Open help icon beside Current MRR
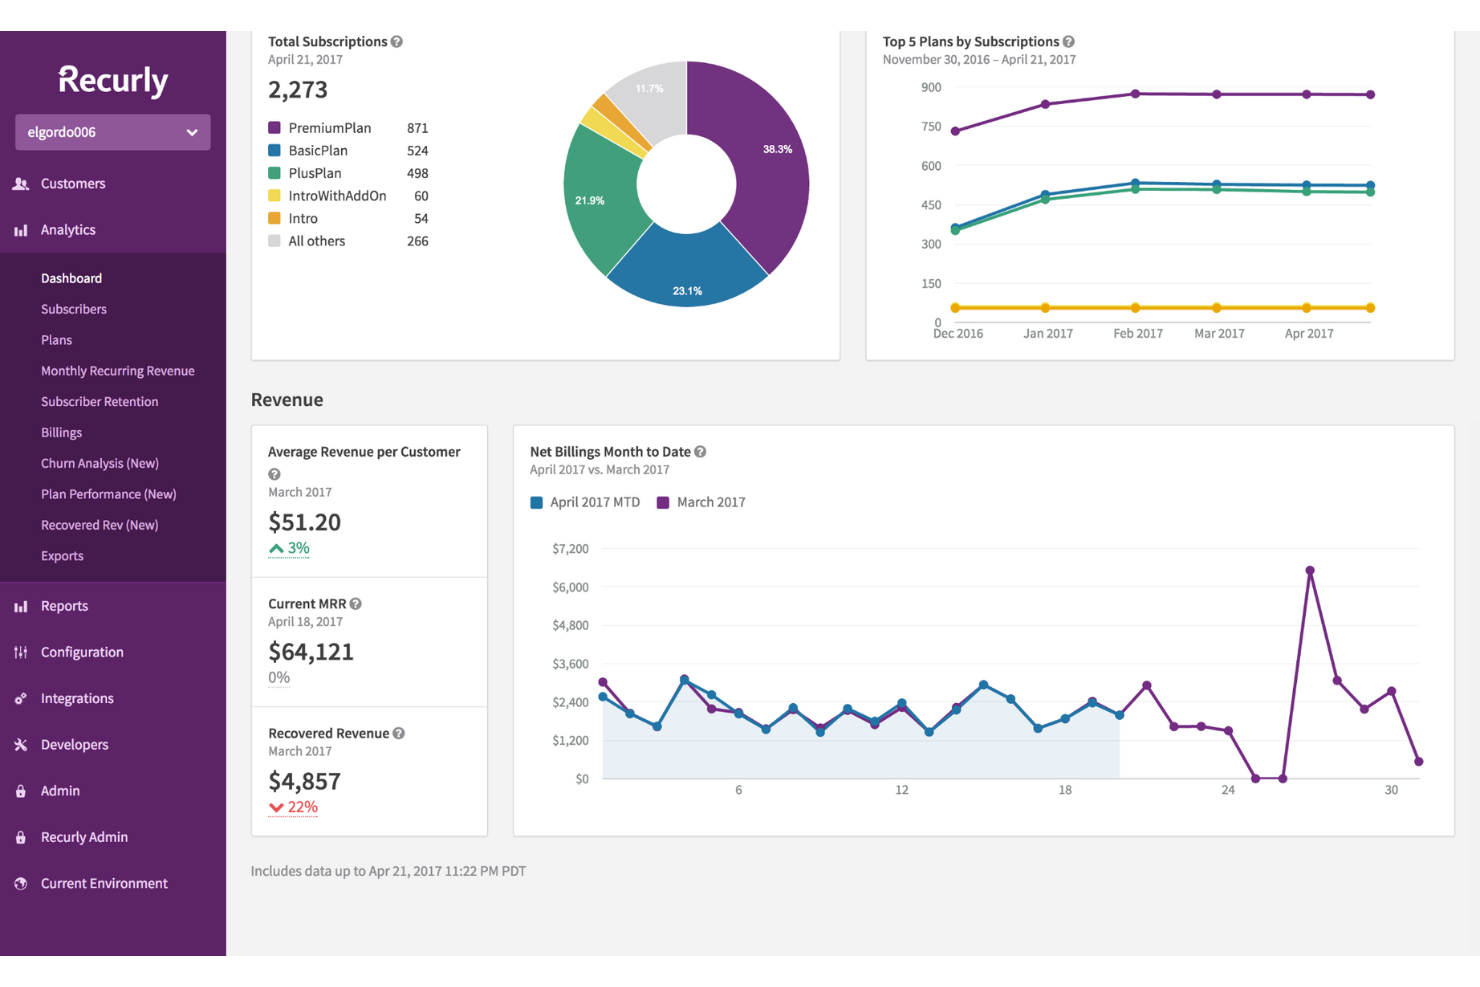The height and width of the screenshot is (987, 1480). tap(355, 604)
